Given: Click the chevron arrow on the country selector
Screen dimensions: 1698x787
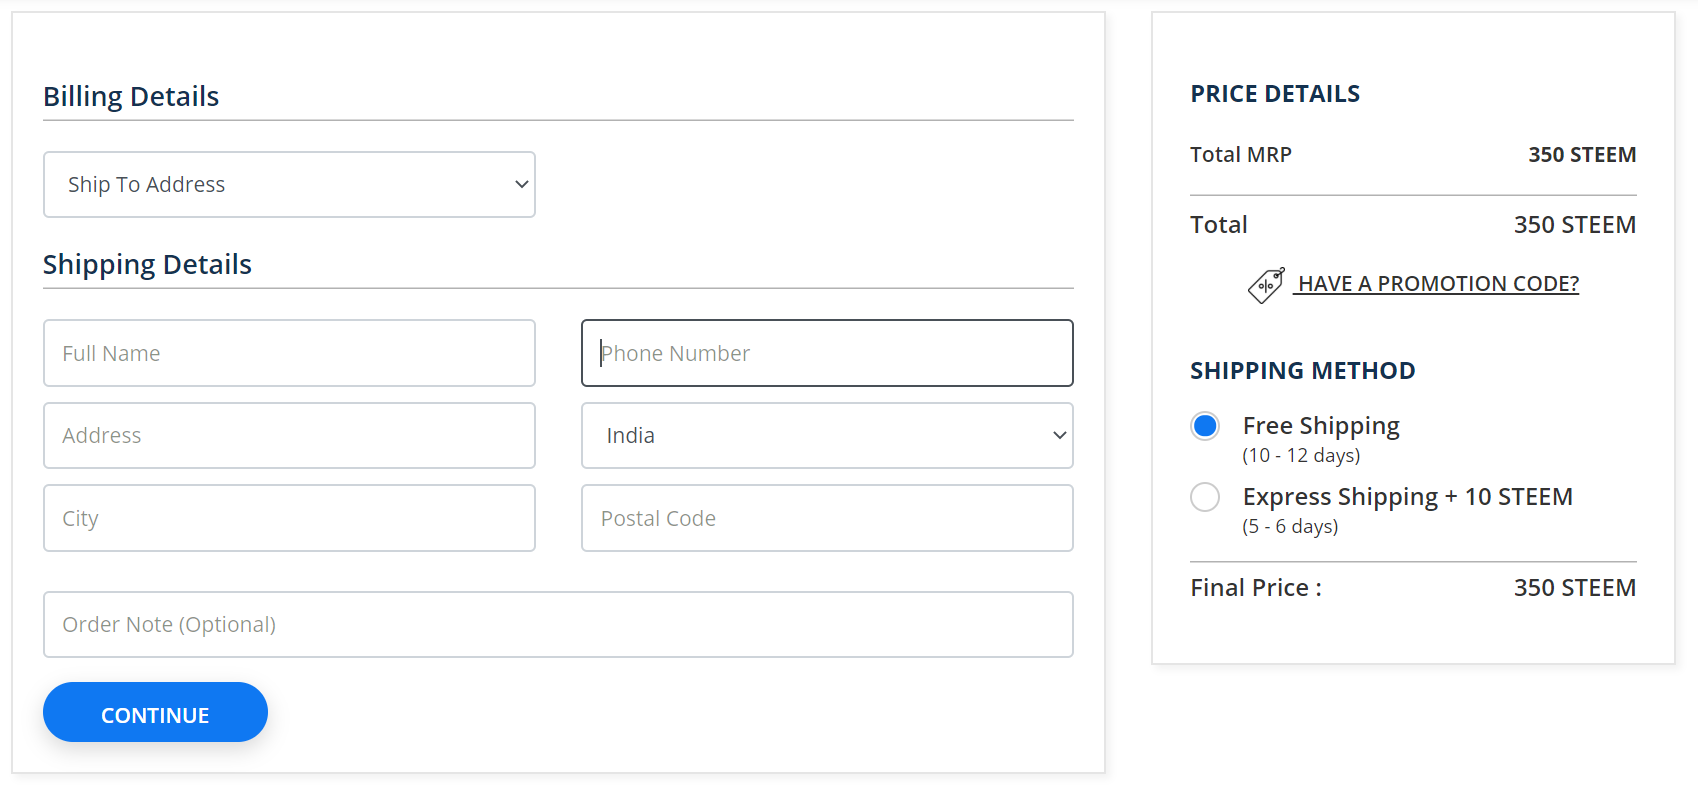Looking at the screenshot, I should [x=1060, y=436].
